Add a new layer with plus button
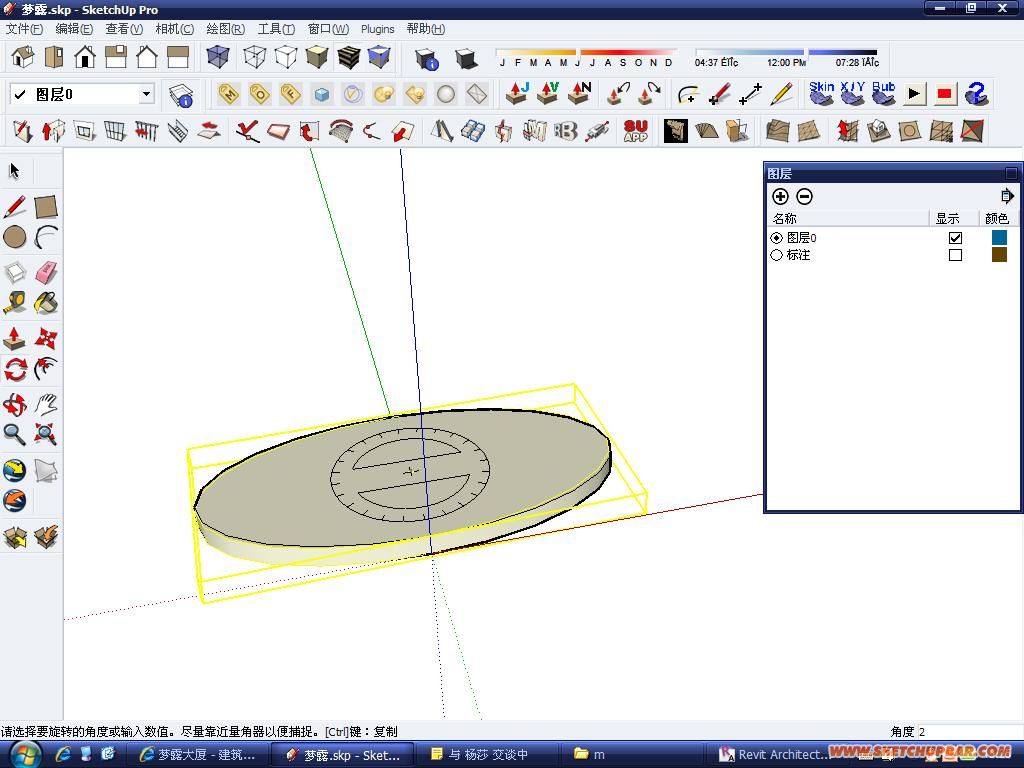This screenshot has height=768, width=1024. [x=780, y=196]
